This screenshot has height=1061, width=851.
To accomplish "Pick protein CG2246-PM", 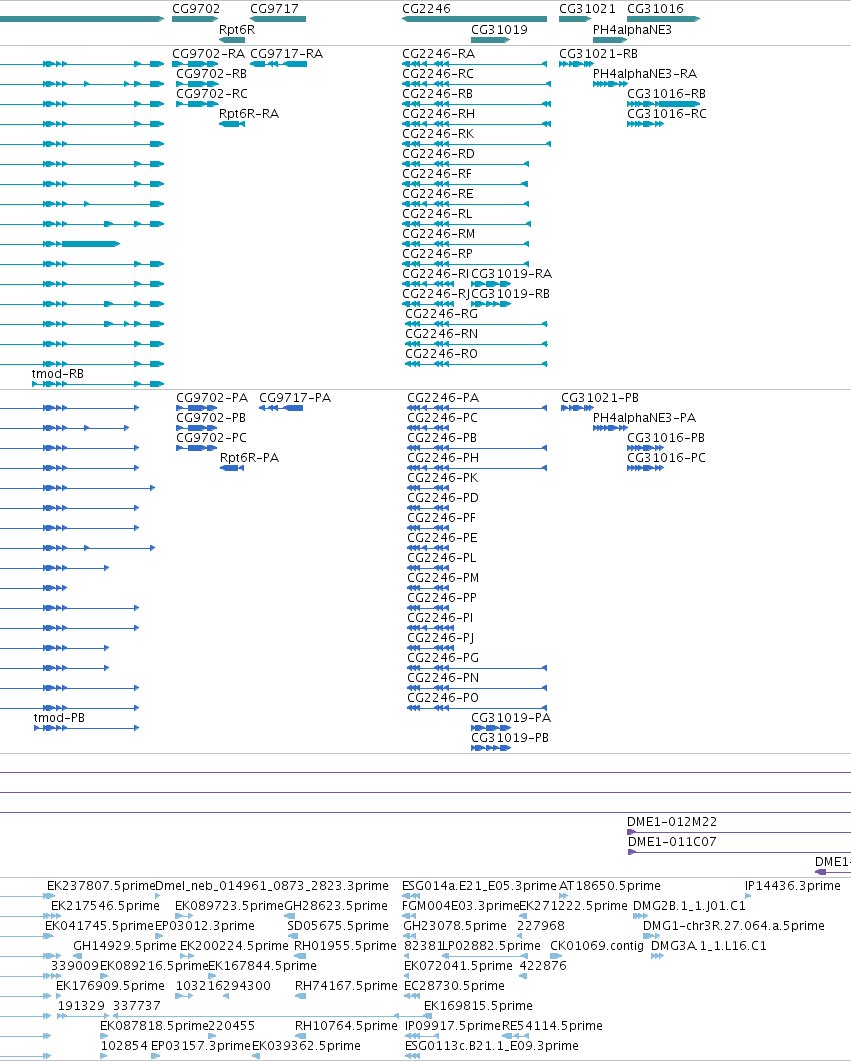I will click(x=443, y=578).
